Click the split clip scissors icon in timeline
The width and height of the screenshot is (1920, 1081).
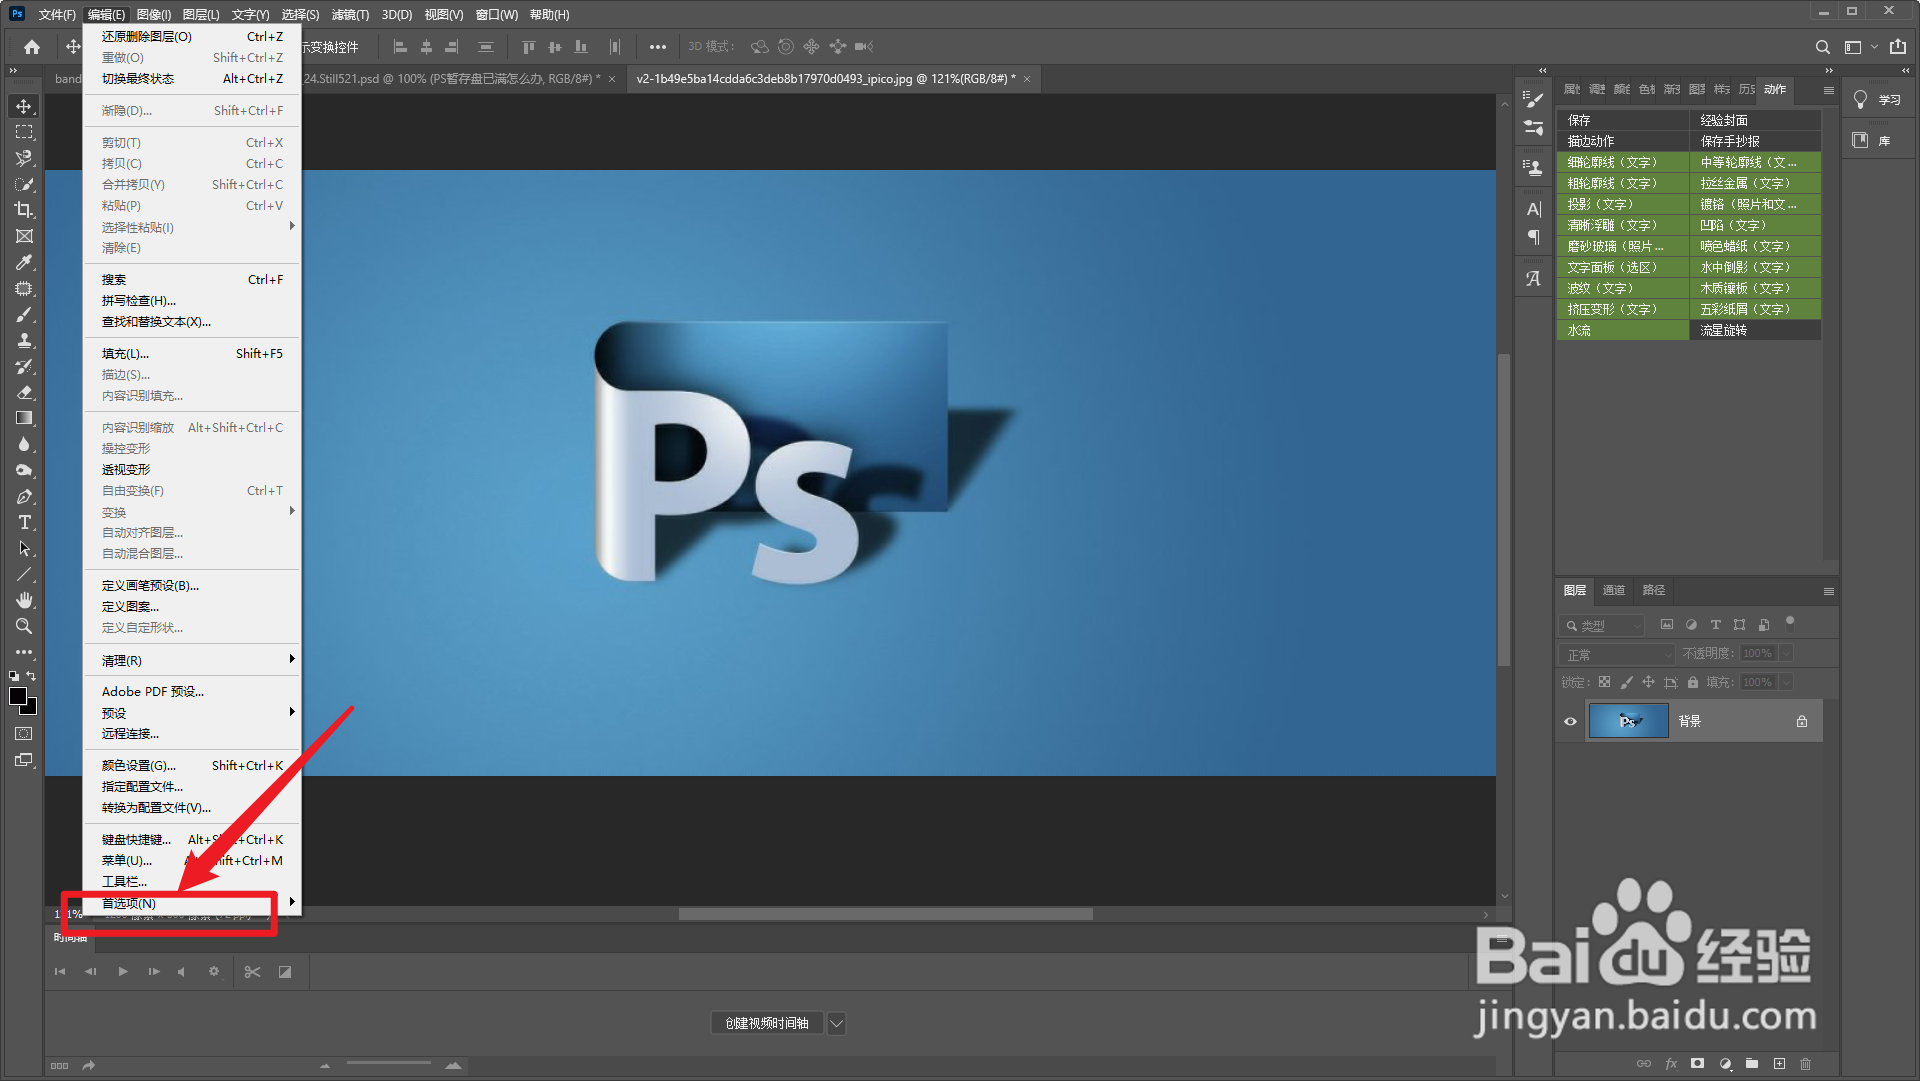252,972
